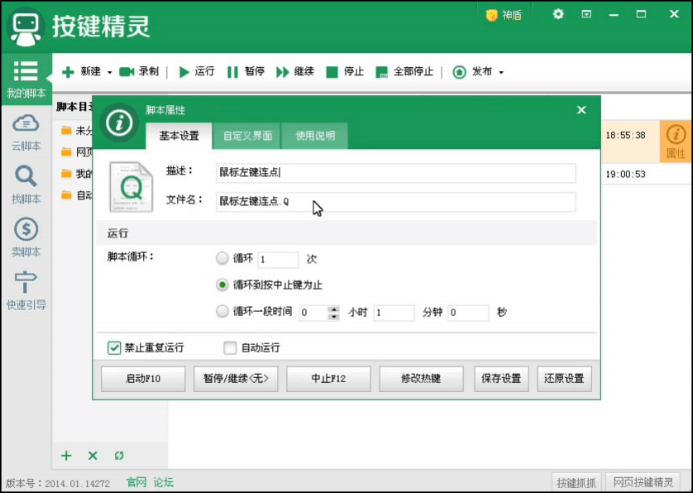Switch to the 使用说明 tab
The image size is (693, 493).
point(315,136)
